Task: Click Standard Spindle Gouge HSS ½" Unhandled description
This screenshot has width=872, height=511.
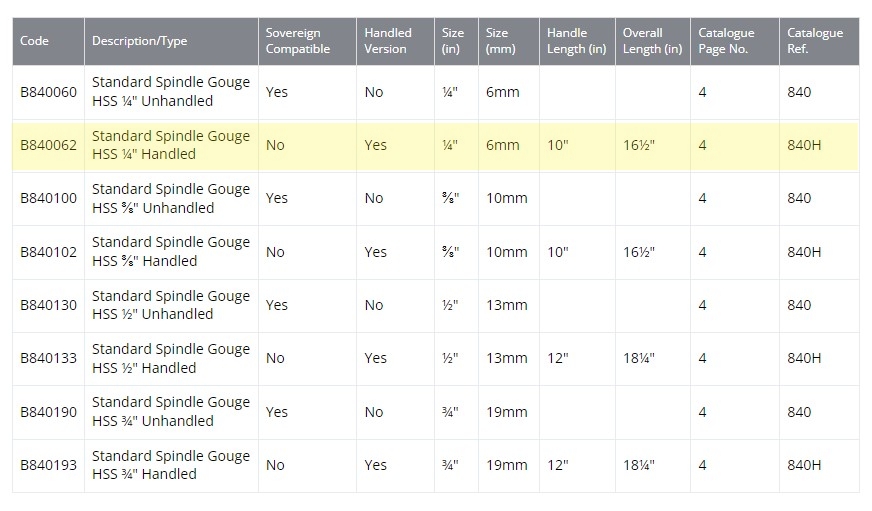Action: [170, 305]
